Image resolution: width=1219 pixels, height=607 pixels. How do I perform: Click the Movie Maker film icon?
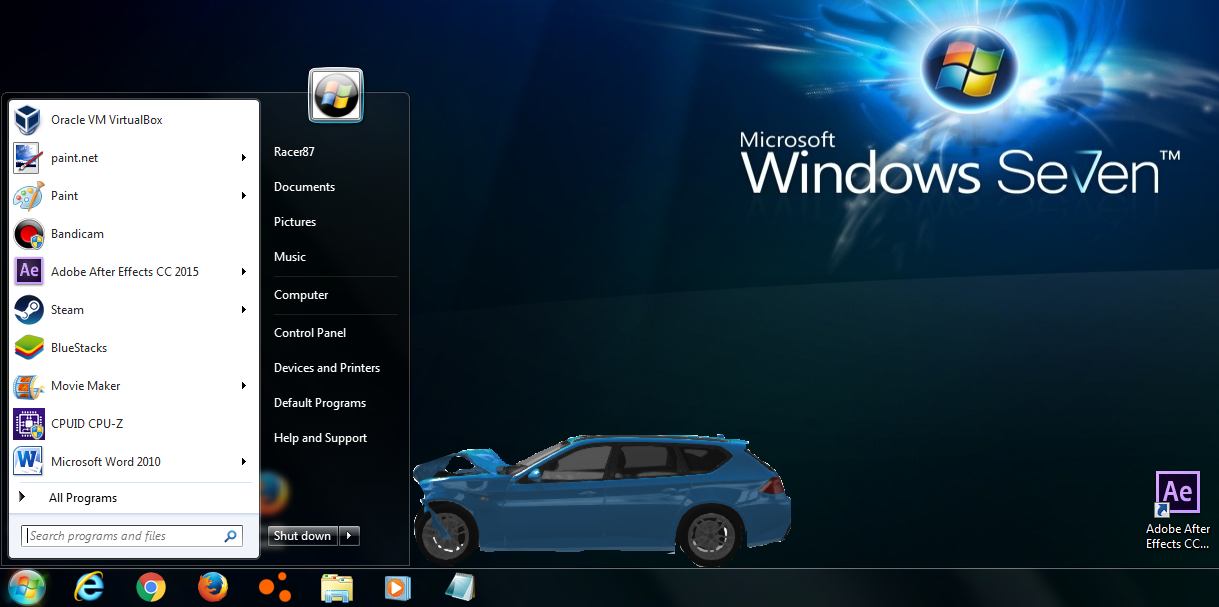coord(29,386)
